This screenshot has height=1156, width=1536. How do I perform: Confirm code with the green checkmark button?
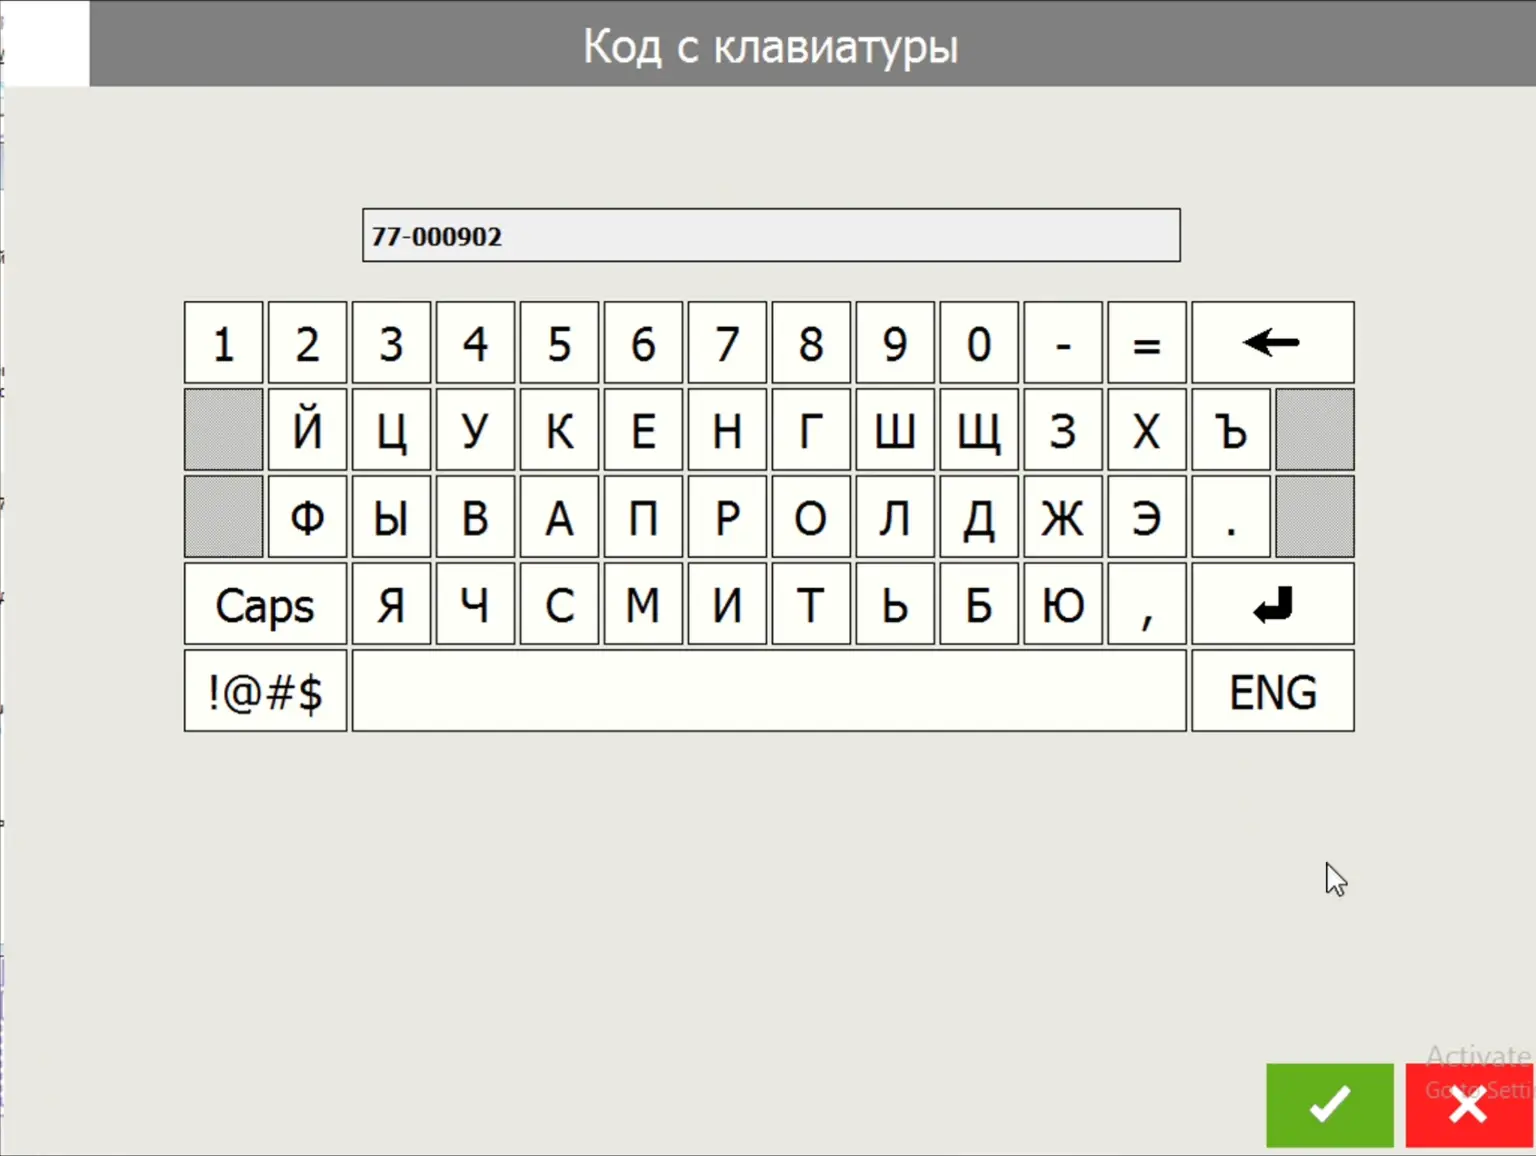(x=1329, y=1105)
